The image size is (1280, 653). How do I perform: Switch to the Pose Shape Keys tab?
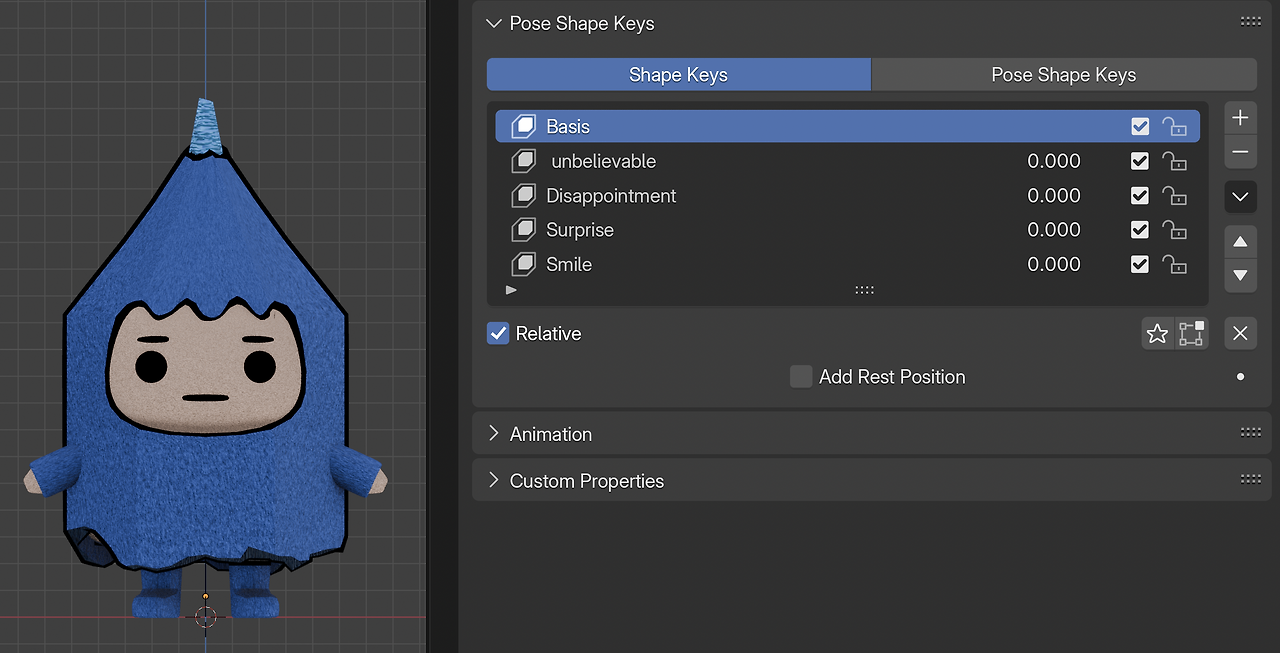coord(1064,75)
